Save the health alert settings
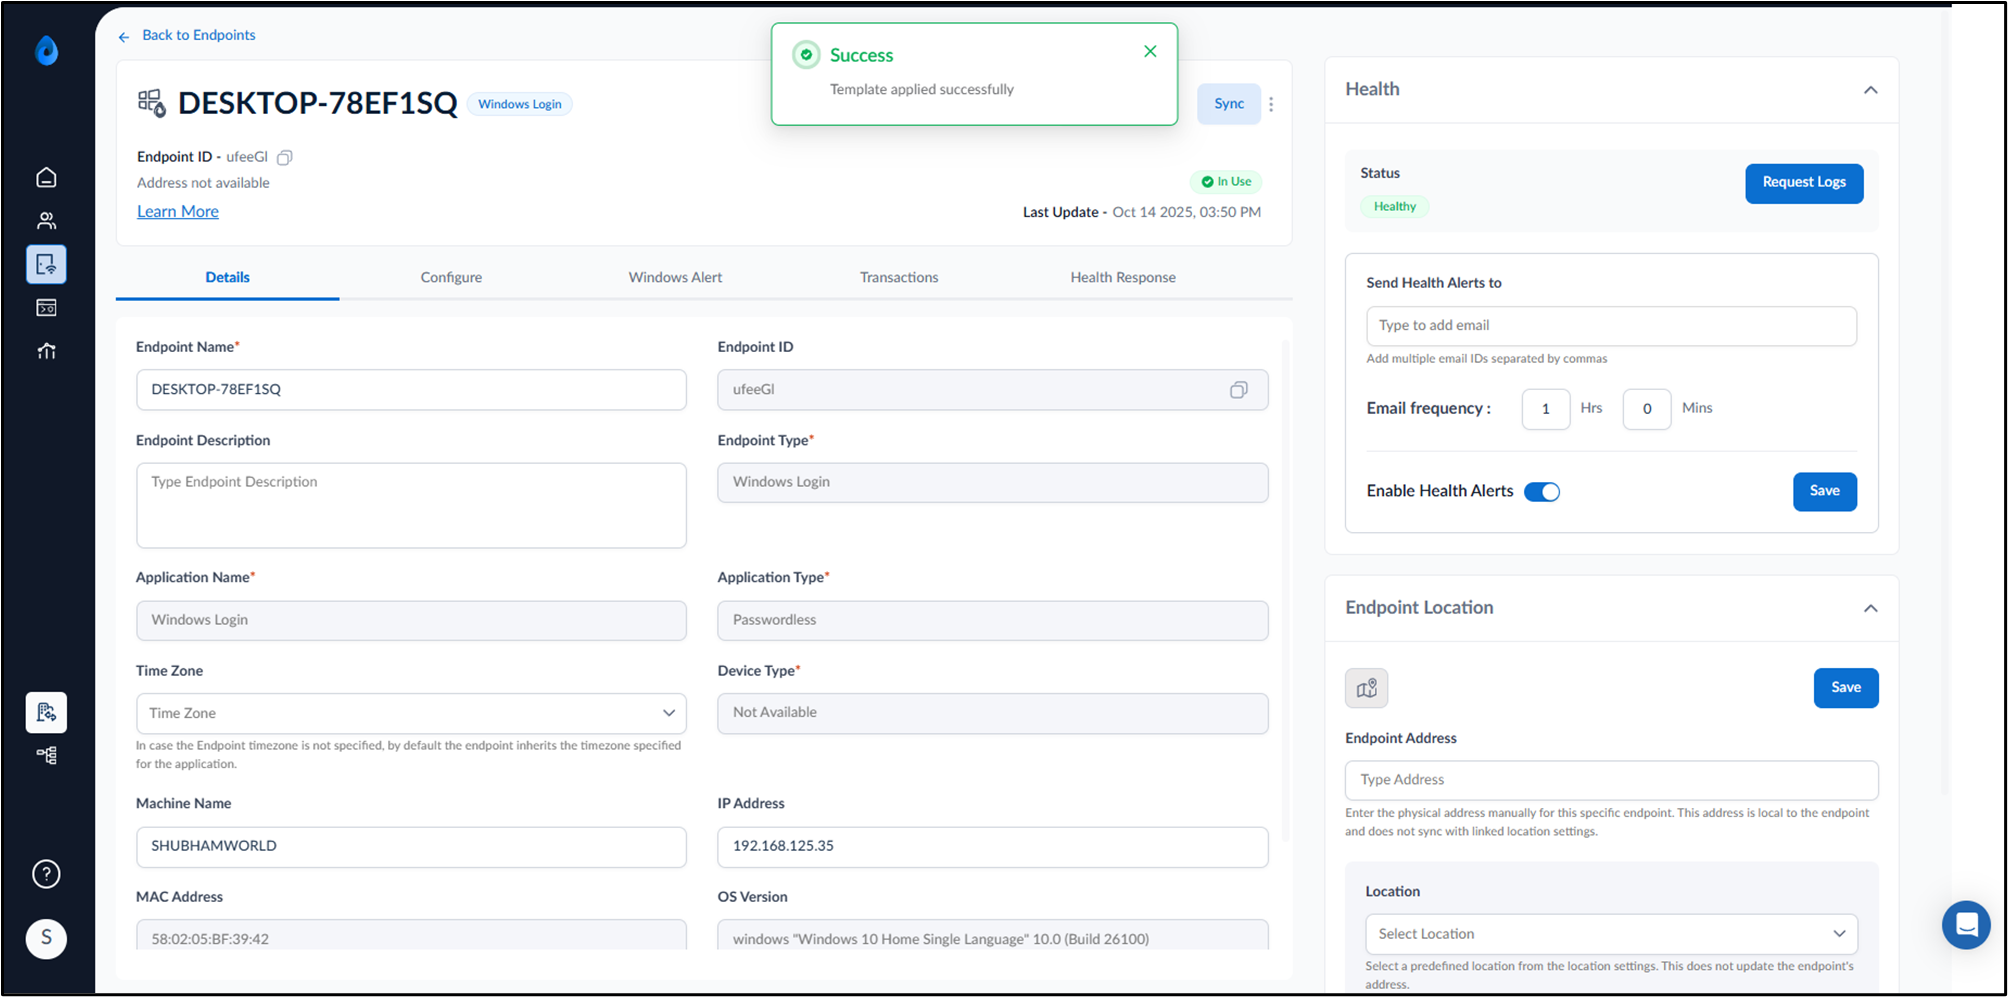The image size is (2008, 997). (1824, 491)
